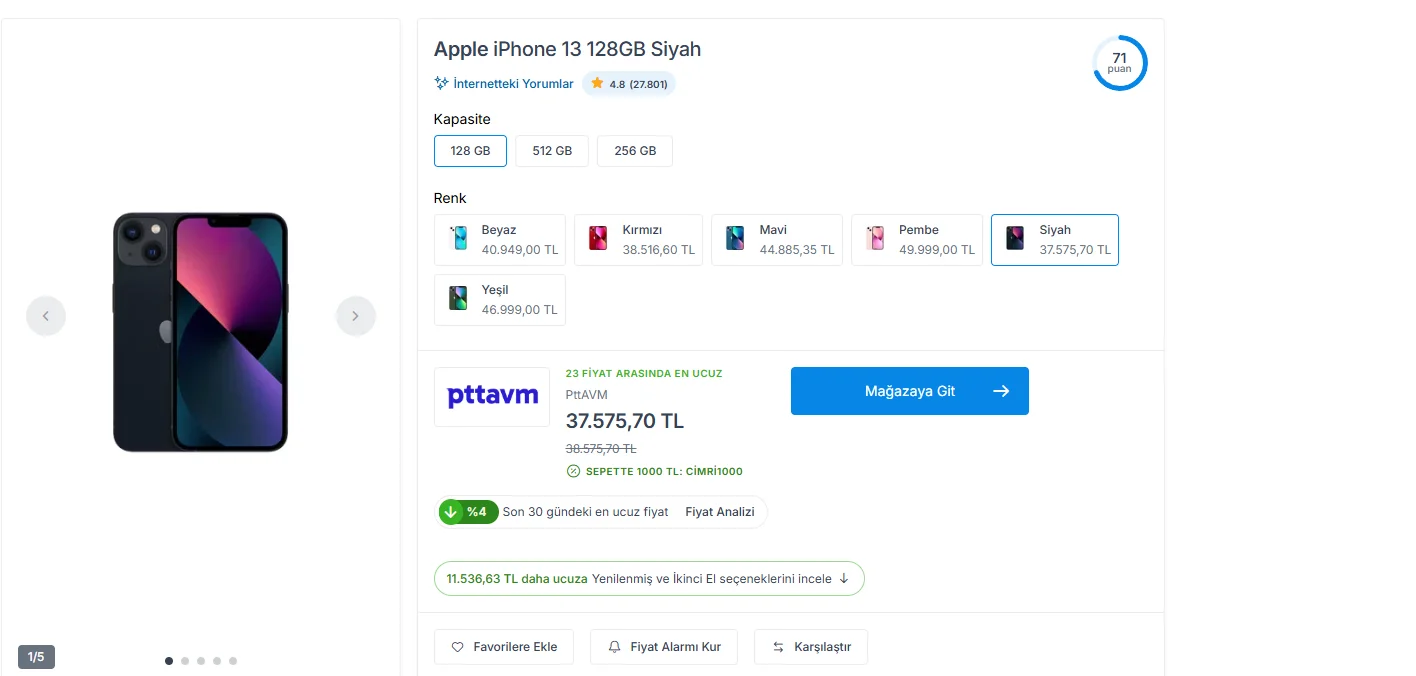The width and height of the screenshot is (1416, 676).
Task: Open the PttAVM store logo
Action: click(x=492, y=397)
